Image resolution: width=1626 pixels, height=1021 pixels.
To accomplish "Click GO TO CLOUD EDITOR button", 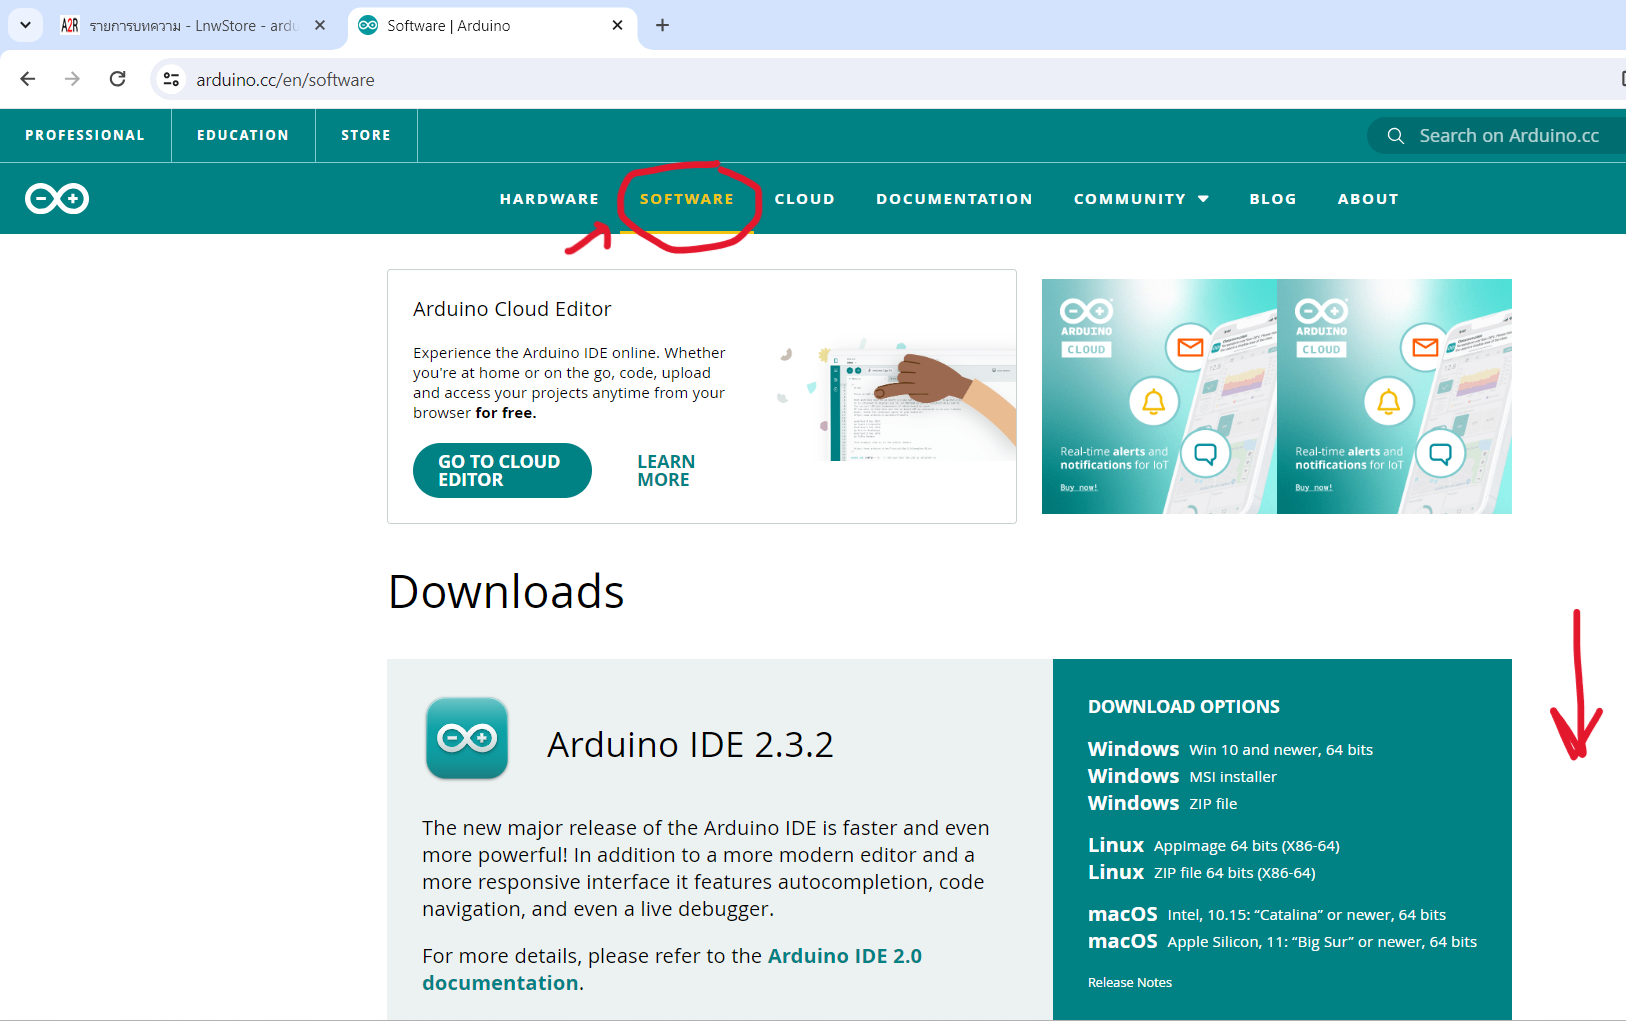I will [x=502, y=470].
